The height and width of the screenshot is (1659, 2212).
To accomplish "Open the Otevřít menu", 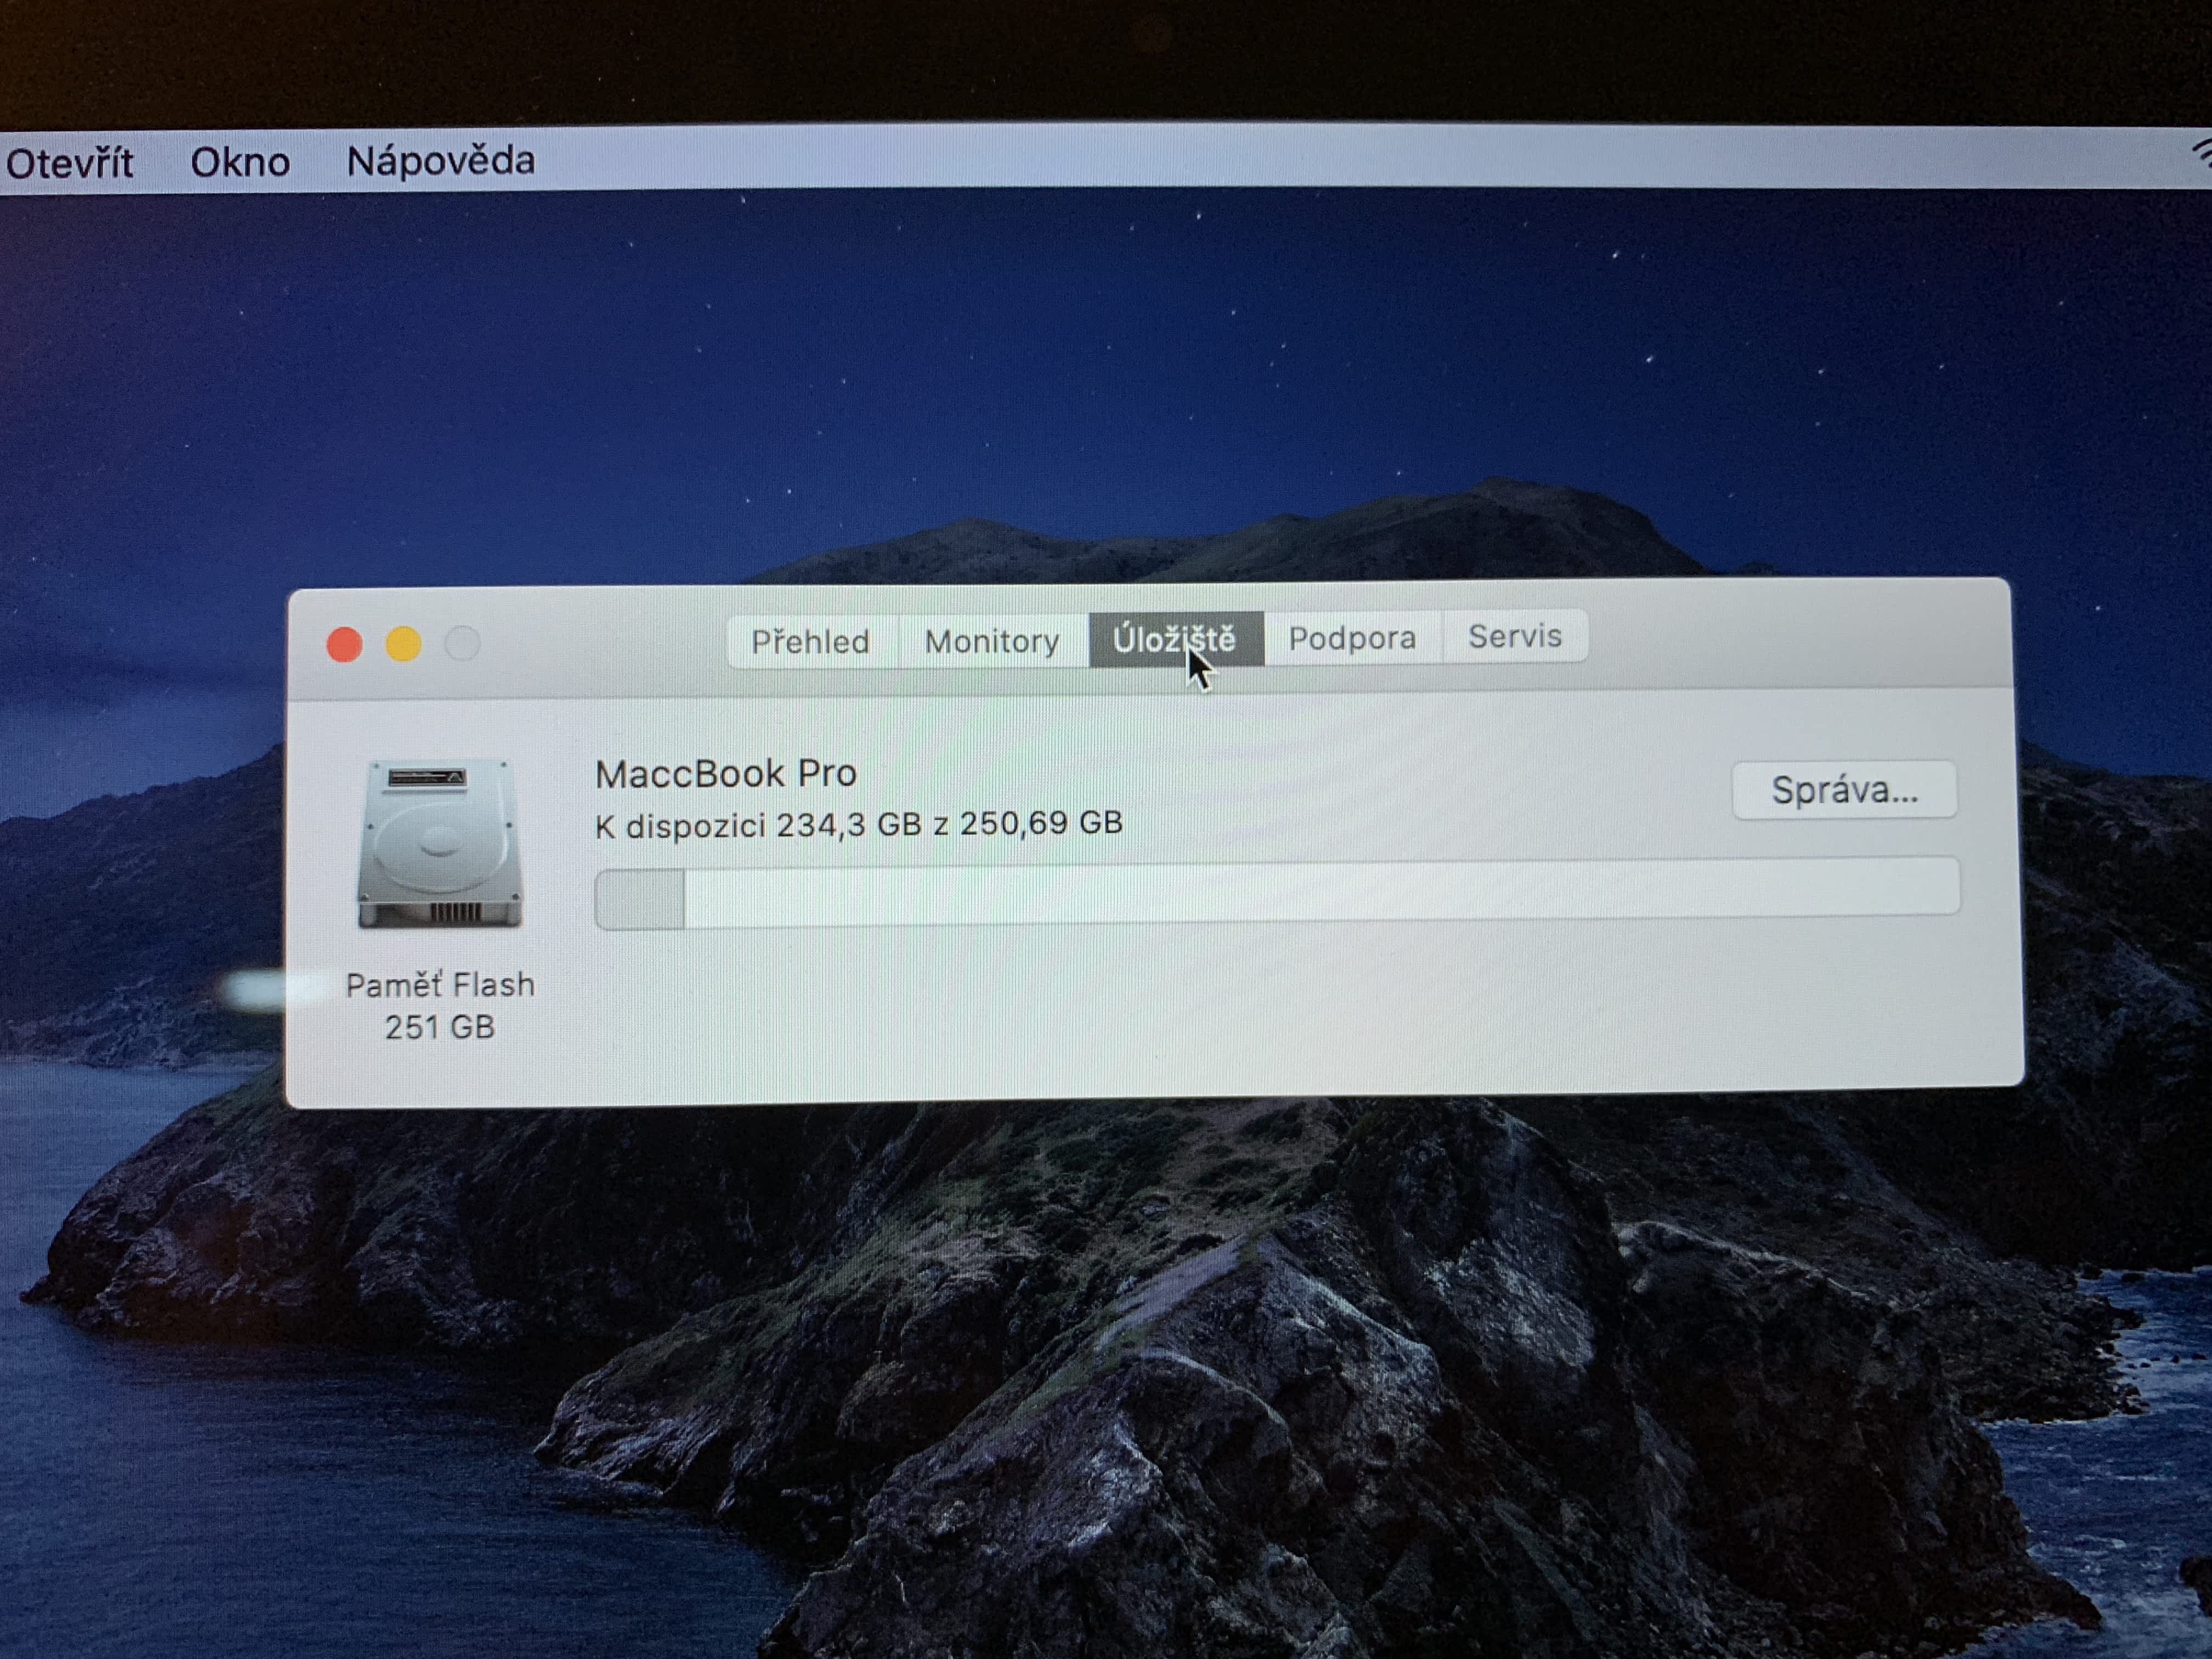I will tap(69, 163).
